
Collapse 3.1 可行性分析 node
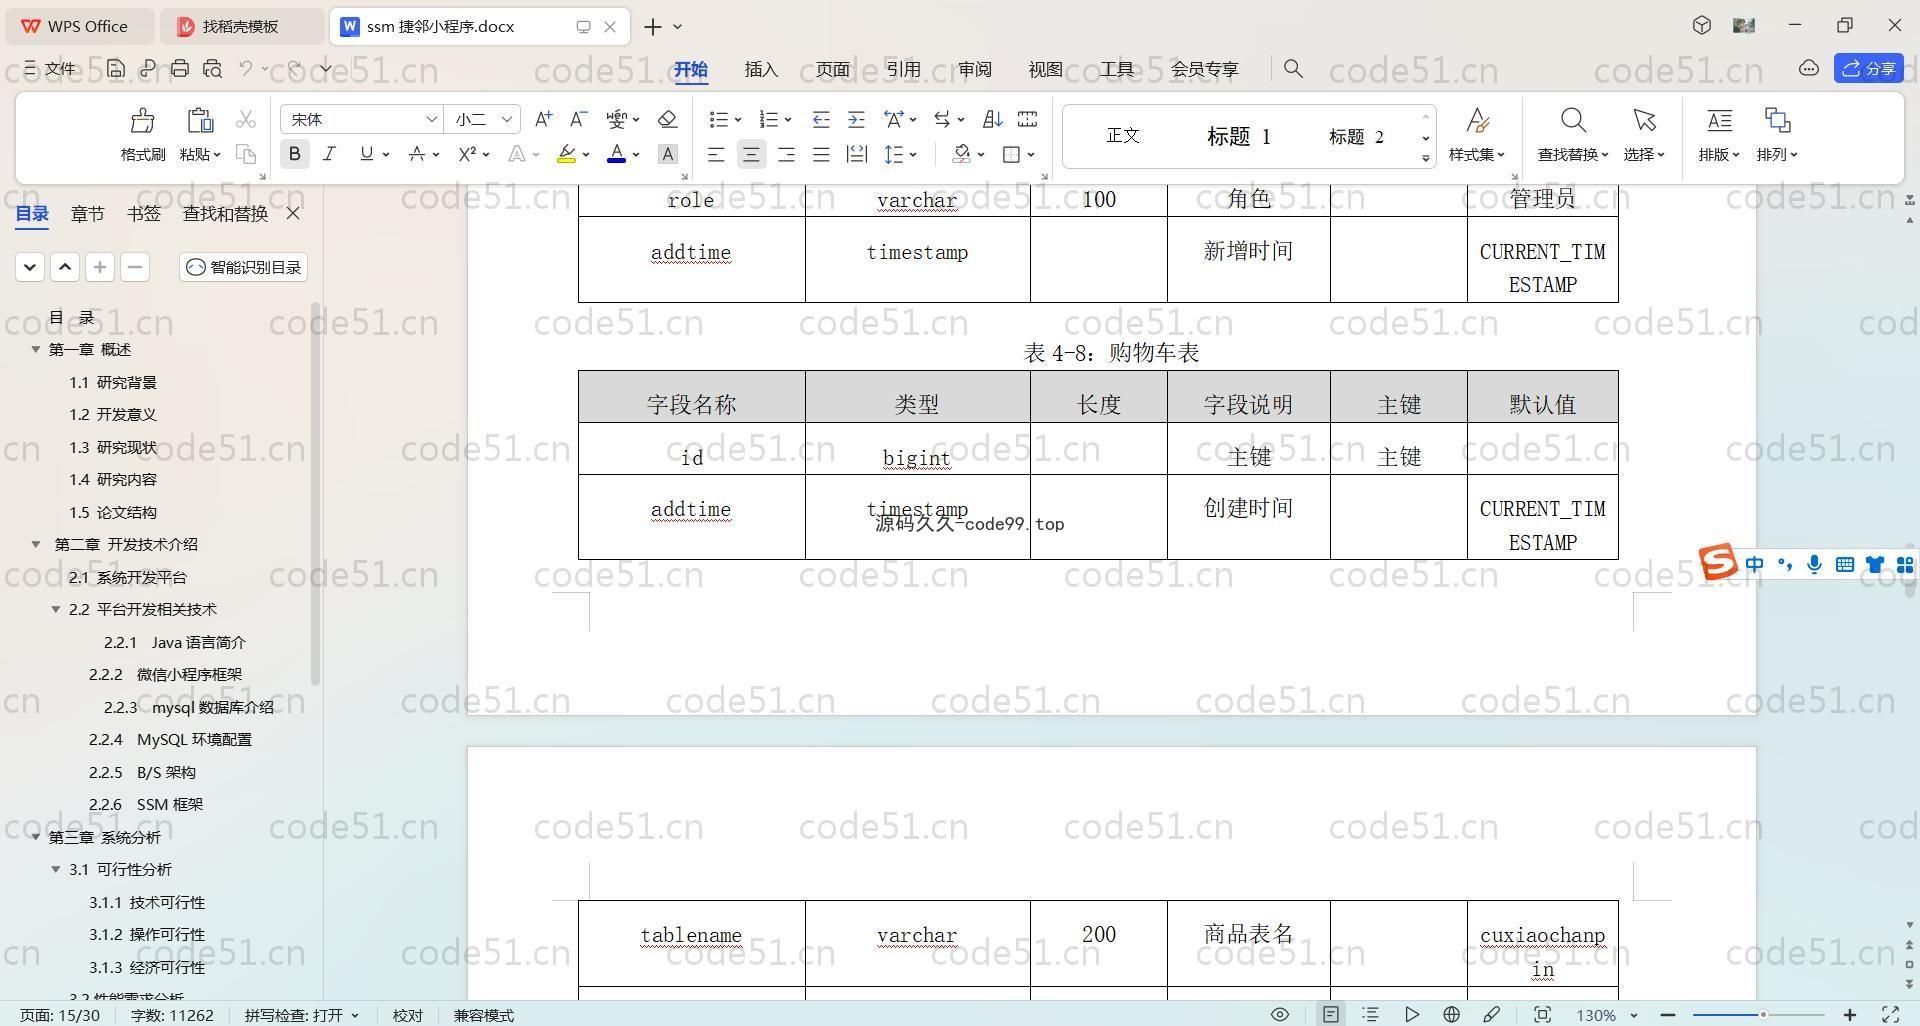pyautogui.click(x=56, y=869)
